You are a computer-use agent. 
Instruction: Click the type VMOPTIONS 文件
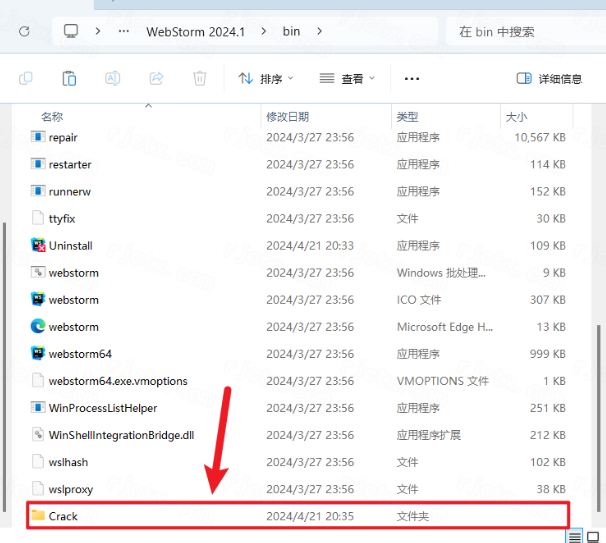click(443, 381)
